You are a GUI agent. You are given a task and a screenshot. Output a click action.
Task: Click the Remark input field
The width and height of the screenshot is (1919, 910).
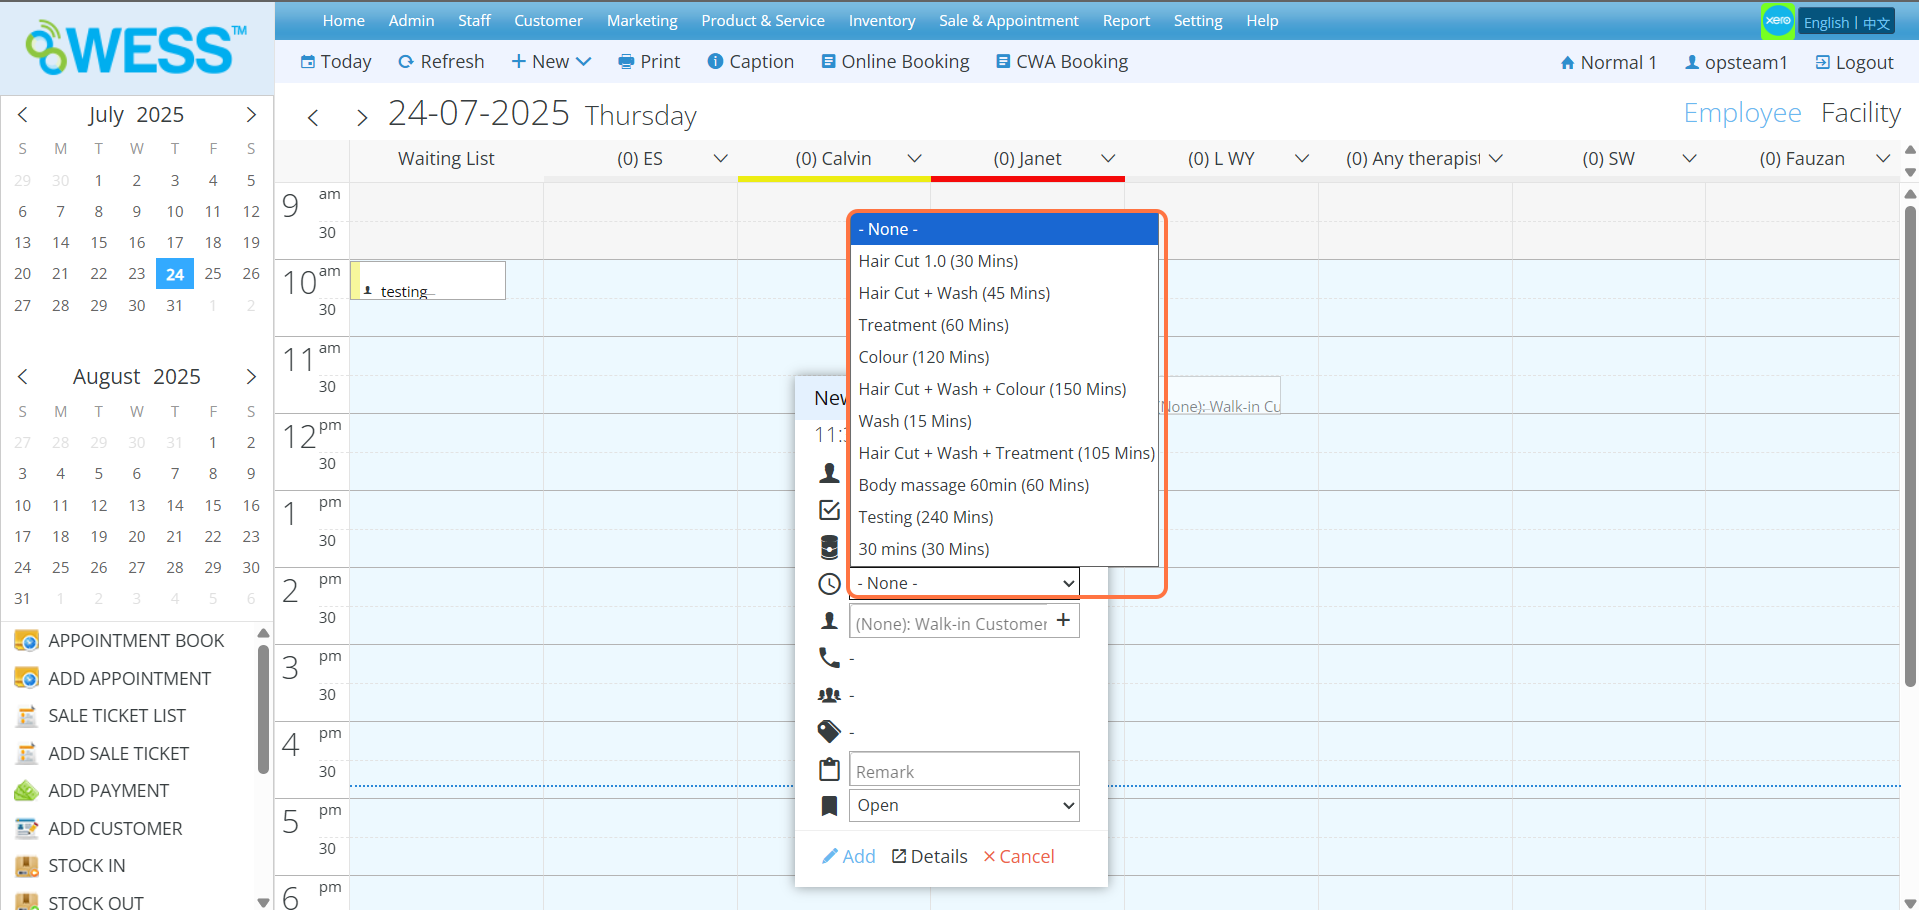(x=964, y=771)
